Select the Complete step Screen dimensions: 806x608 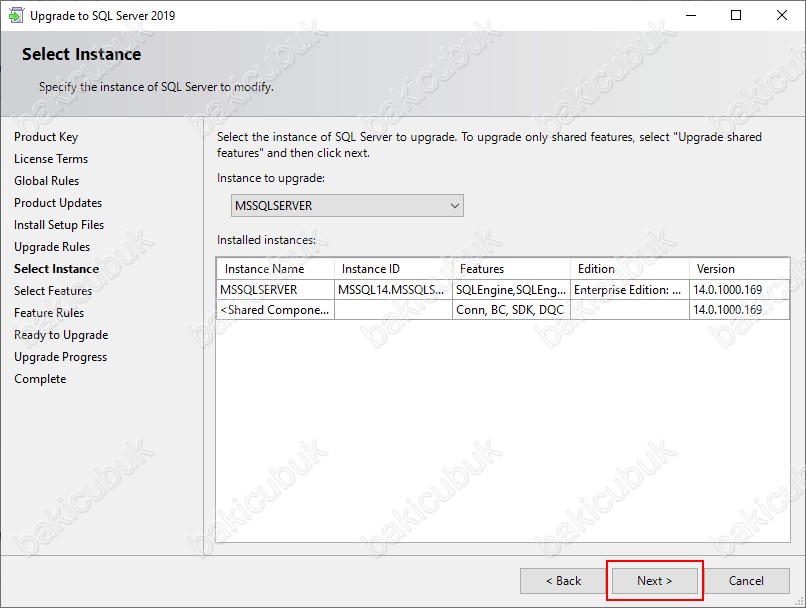[40, 379]
